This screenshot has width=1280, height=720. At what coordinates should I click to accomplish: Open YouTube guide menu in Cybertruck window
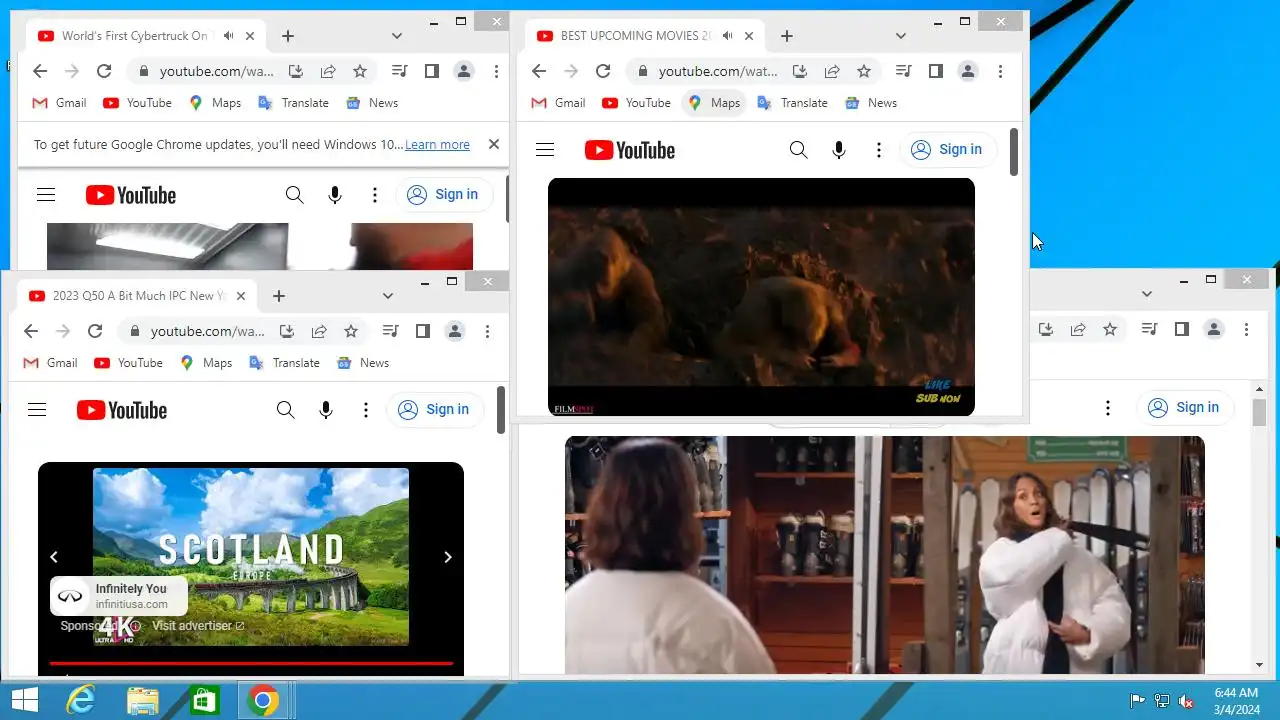pyautogui.click(x=46, y=195)
